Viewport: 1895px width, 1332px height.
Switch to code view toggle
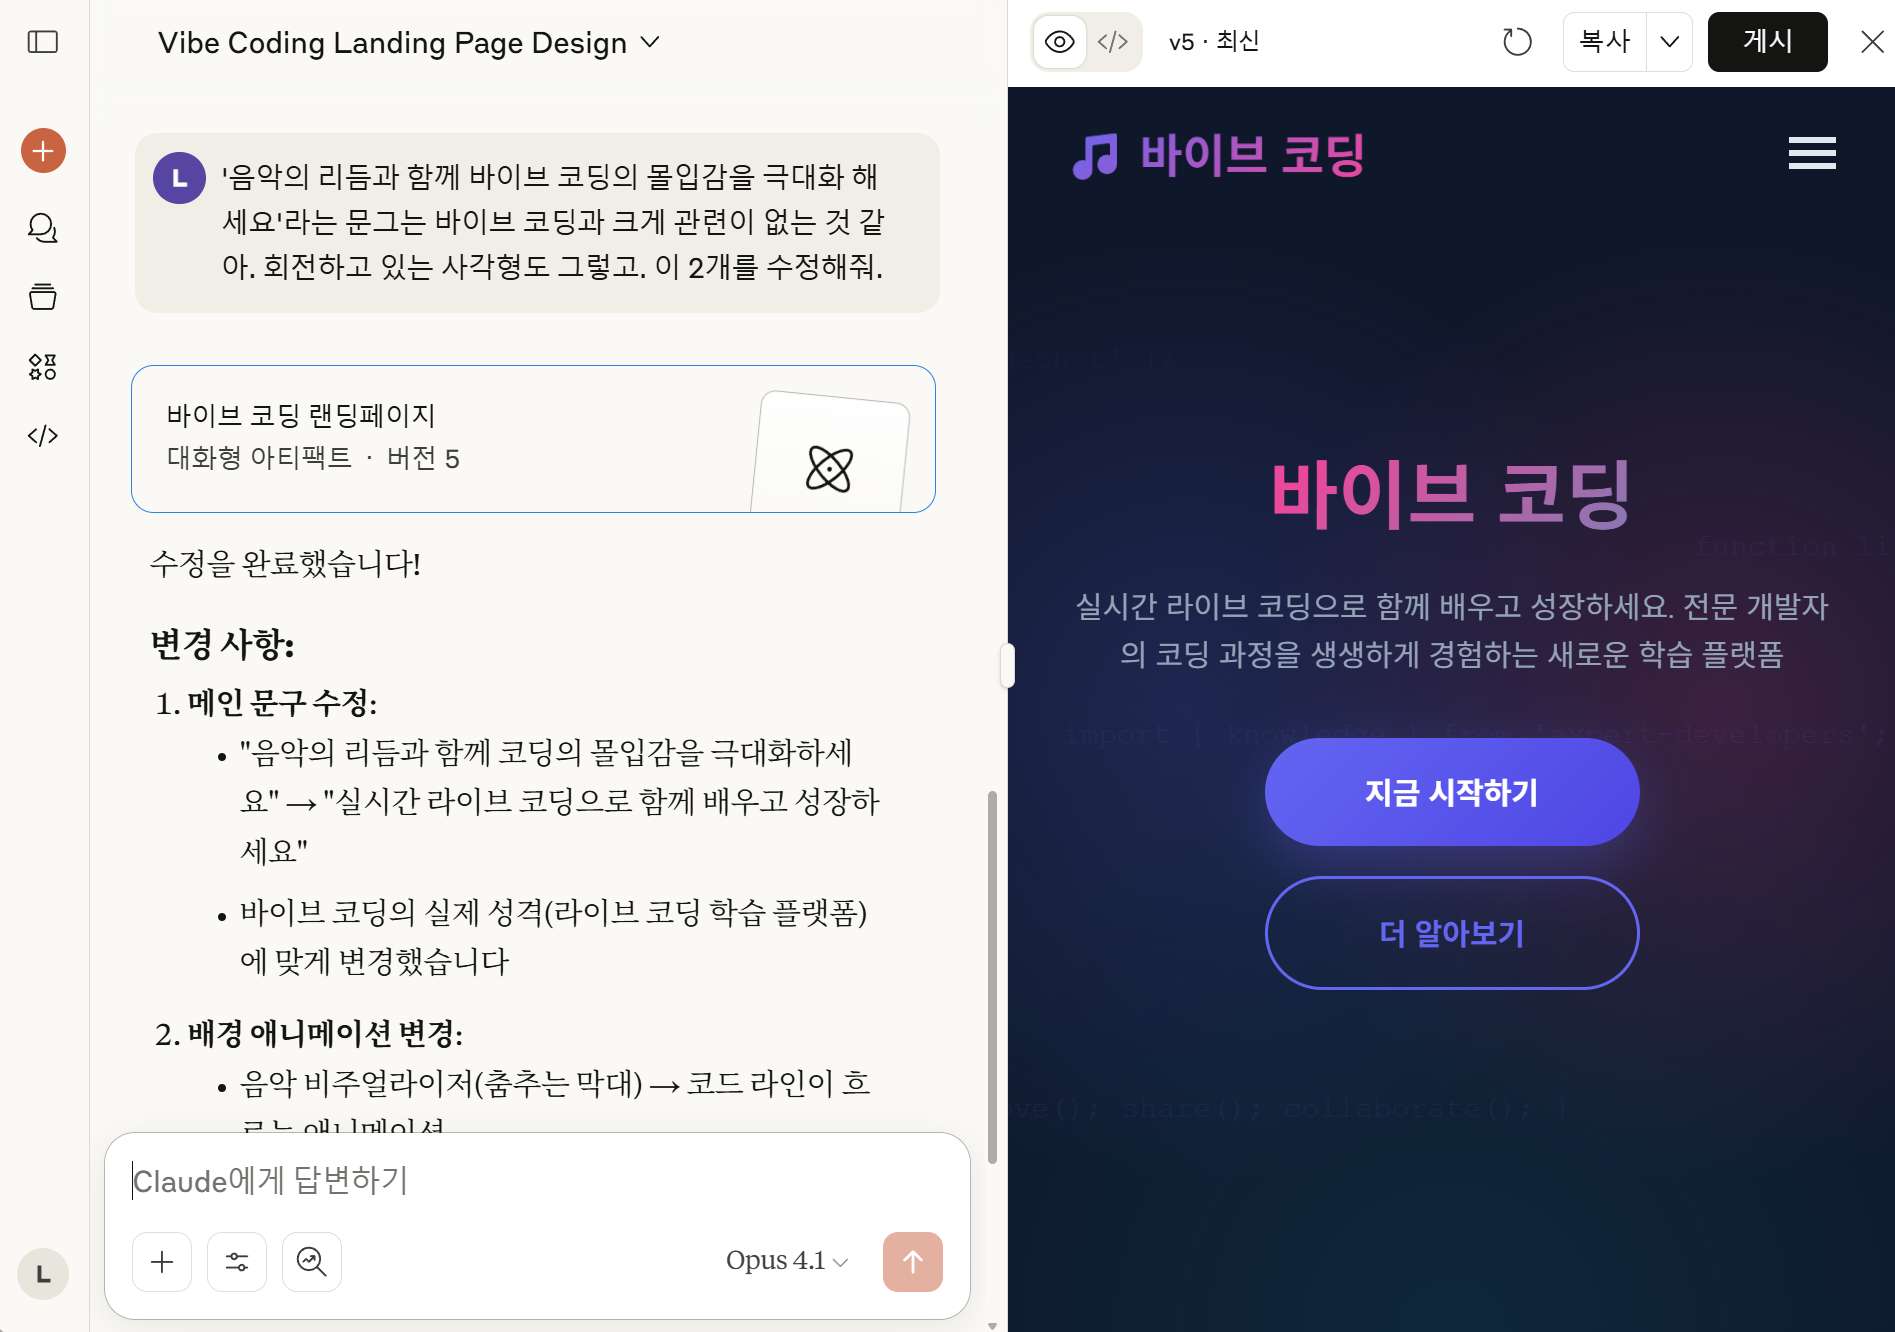(x=1113, y=42)
